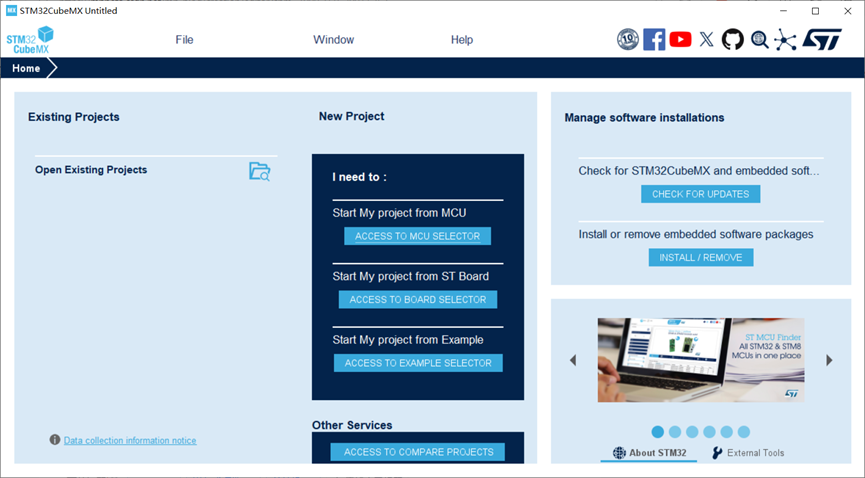This screenshot has width=865, height=478.
Task: Open the Help menu
Action: pyautogui.click(x=462, y=40)
